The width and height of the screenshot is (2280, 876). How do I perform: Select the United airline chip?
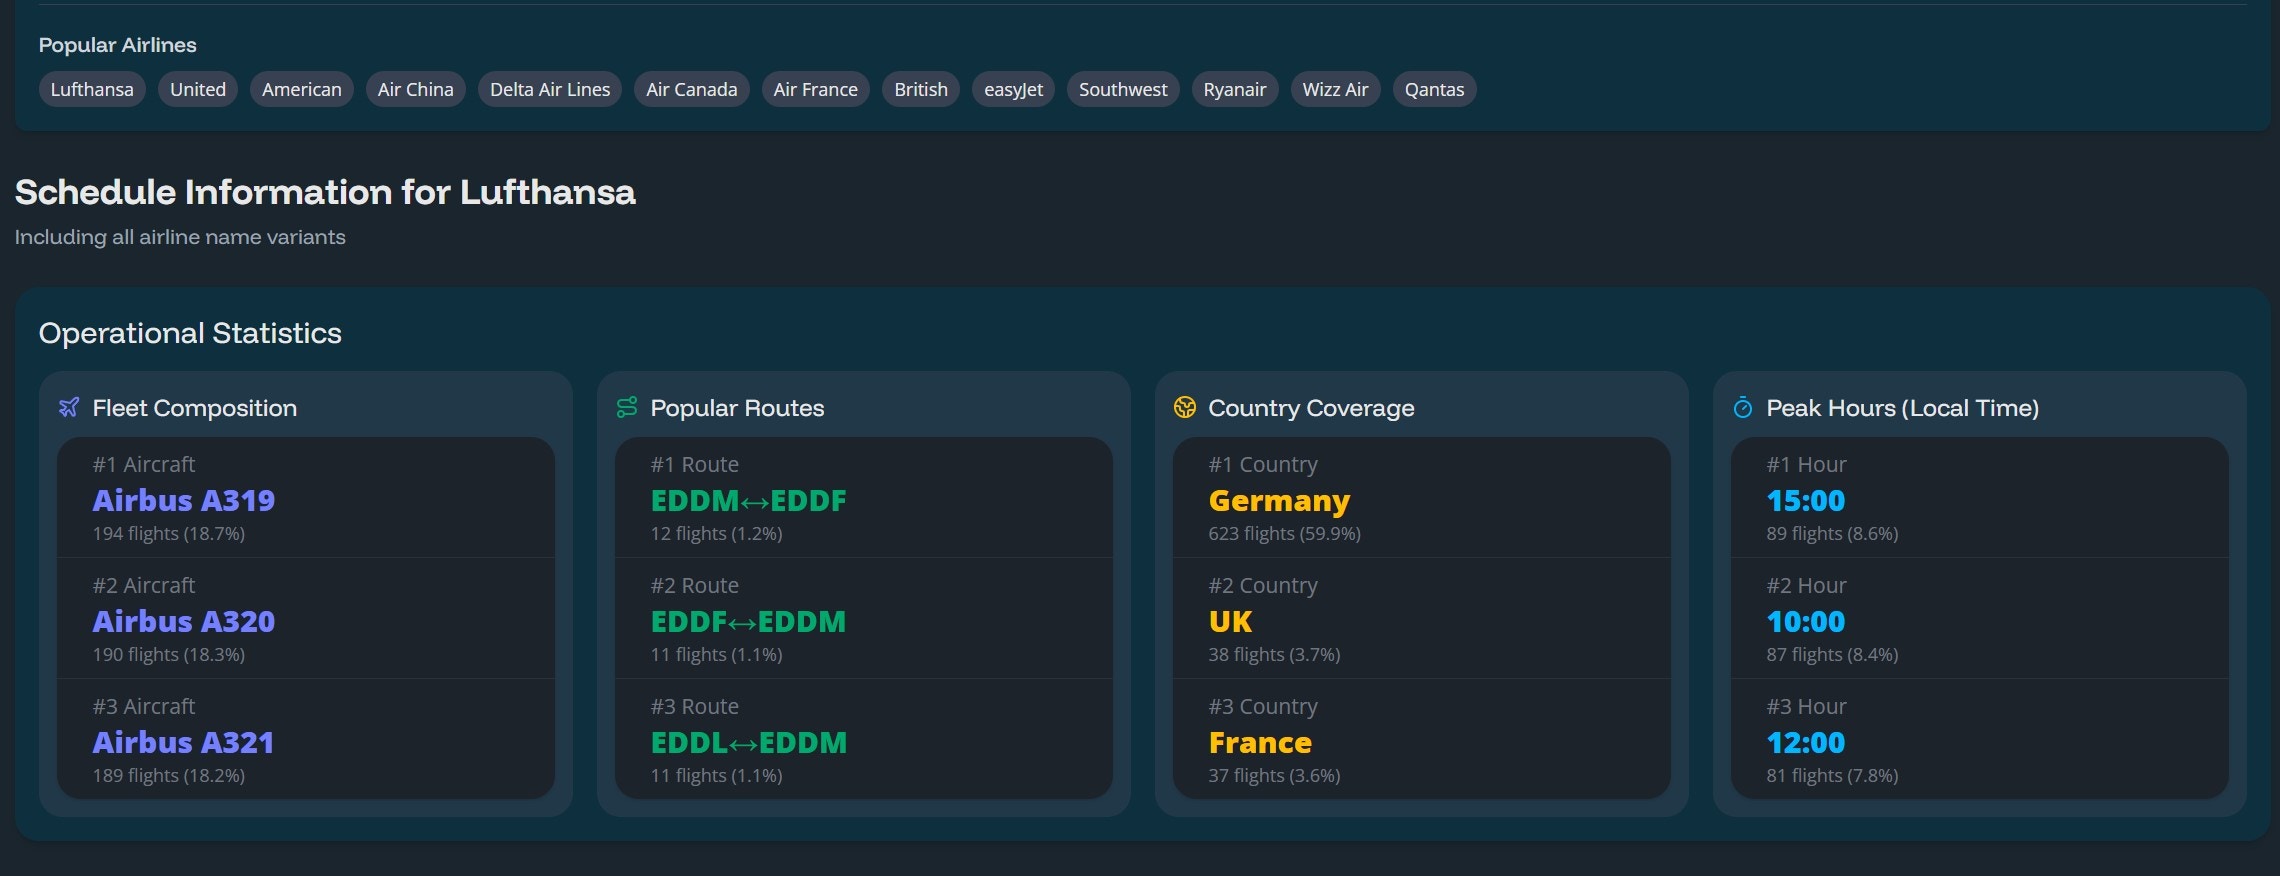(x=198, y=90)
